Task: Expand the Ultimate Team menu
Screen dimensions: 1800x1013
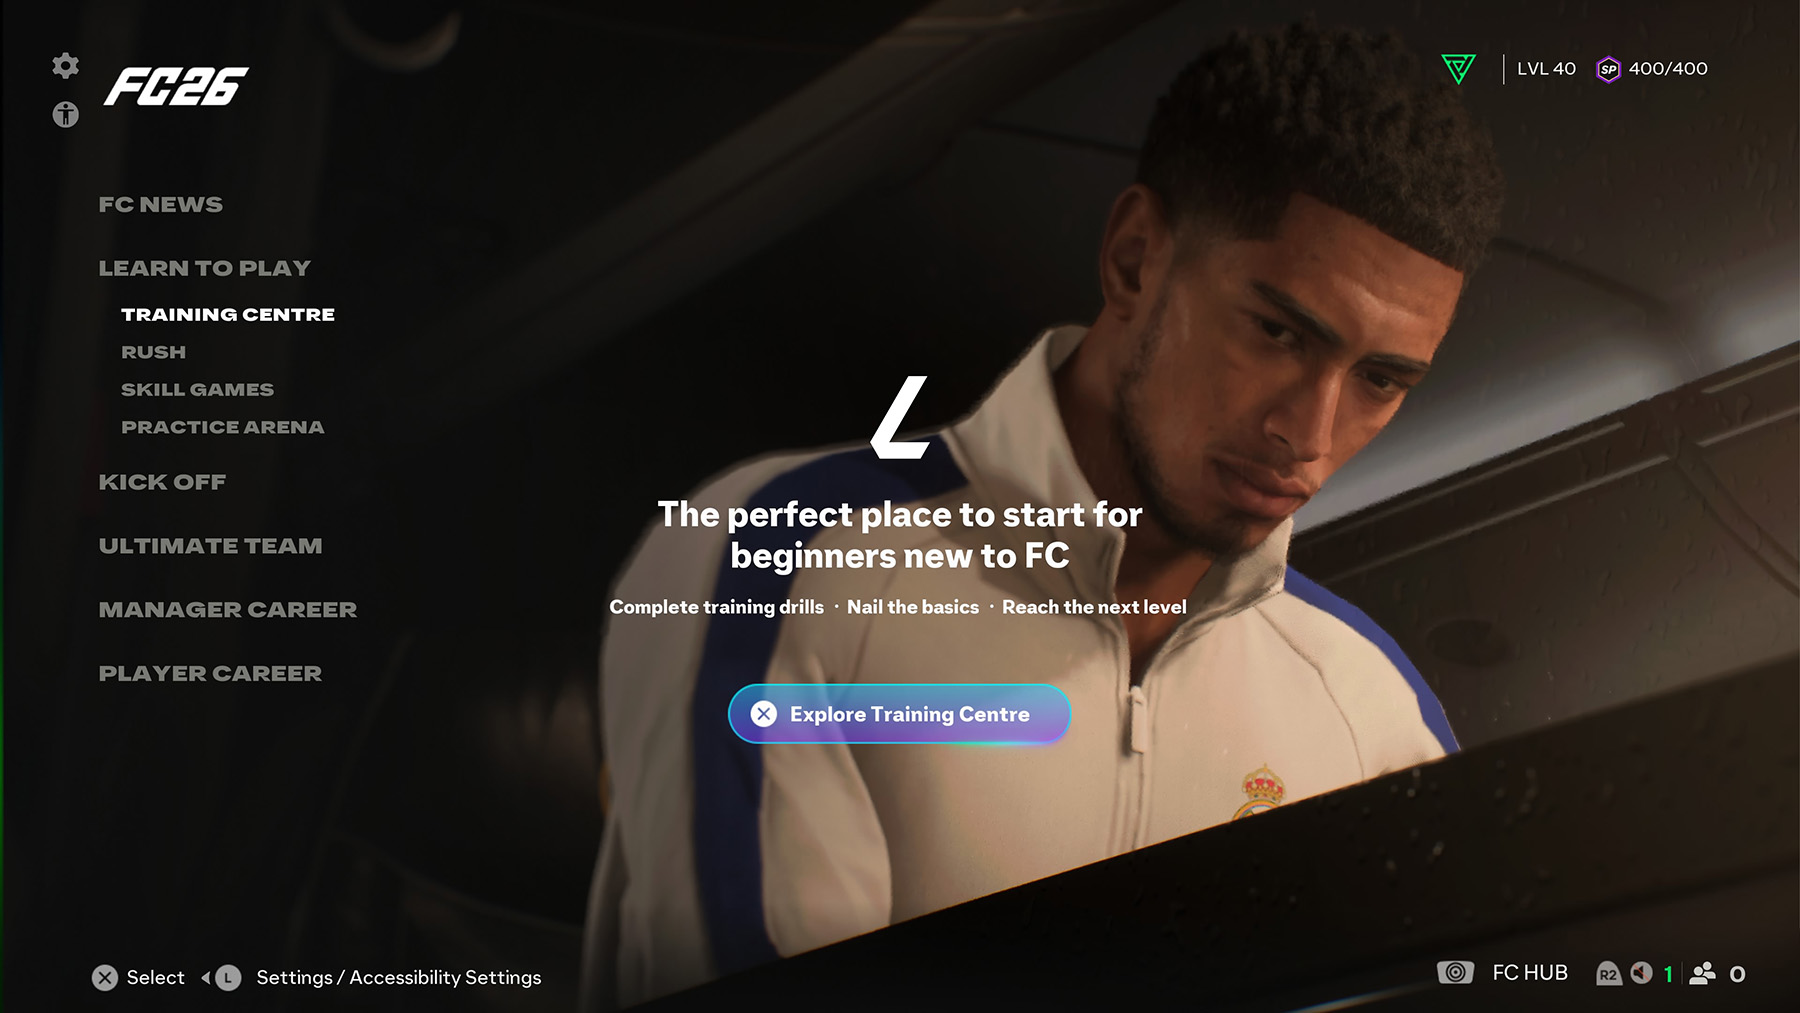Action: click(211, 546)
